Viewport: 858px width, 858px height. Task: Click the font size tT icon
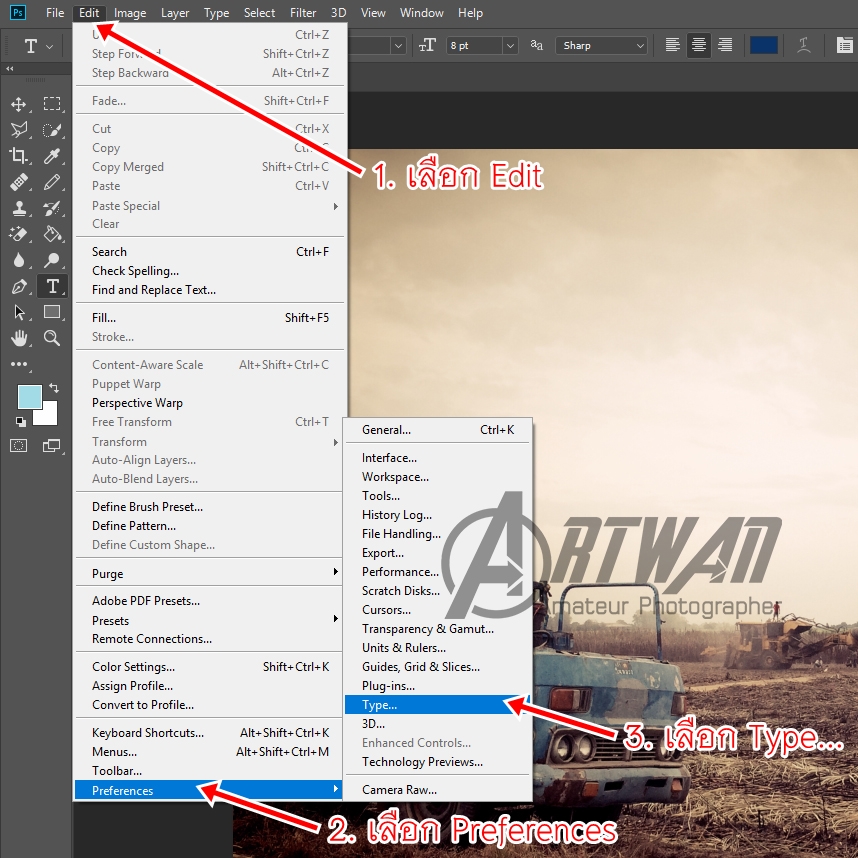click(x=427, y=45)
